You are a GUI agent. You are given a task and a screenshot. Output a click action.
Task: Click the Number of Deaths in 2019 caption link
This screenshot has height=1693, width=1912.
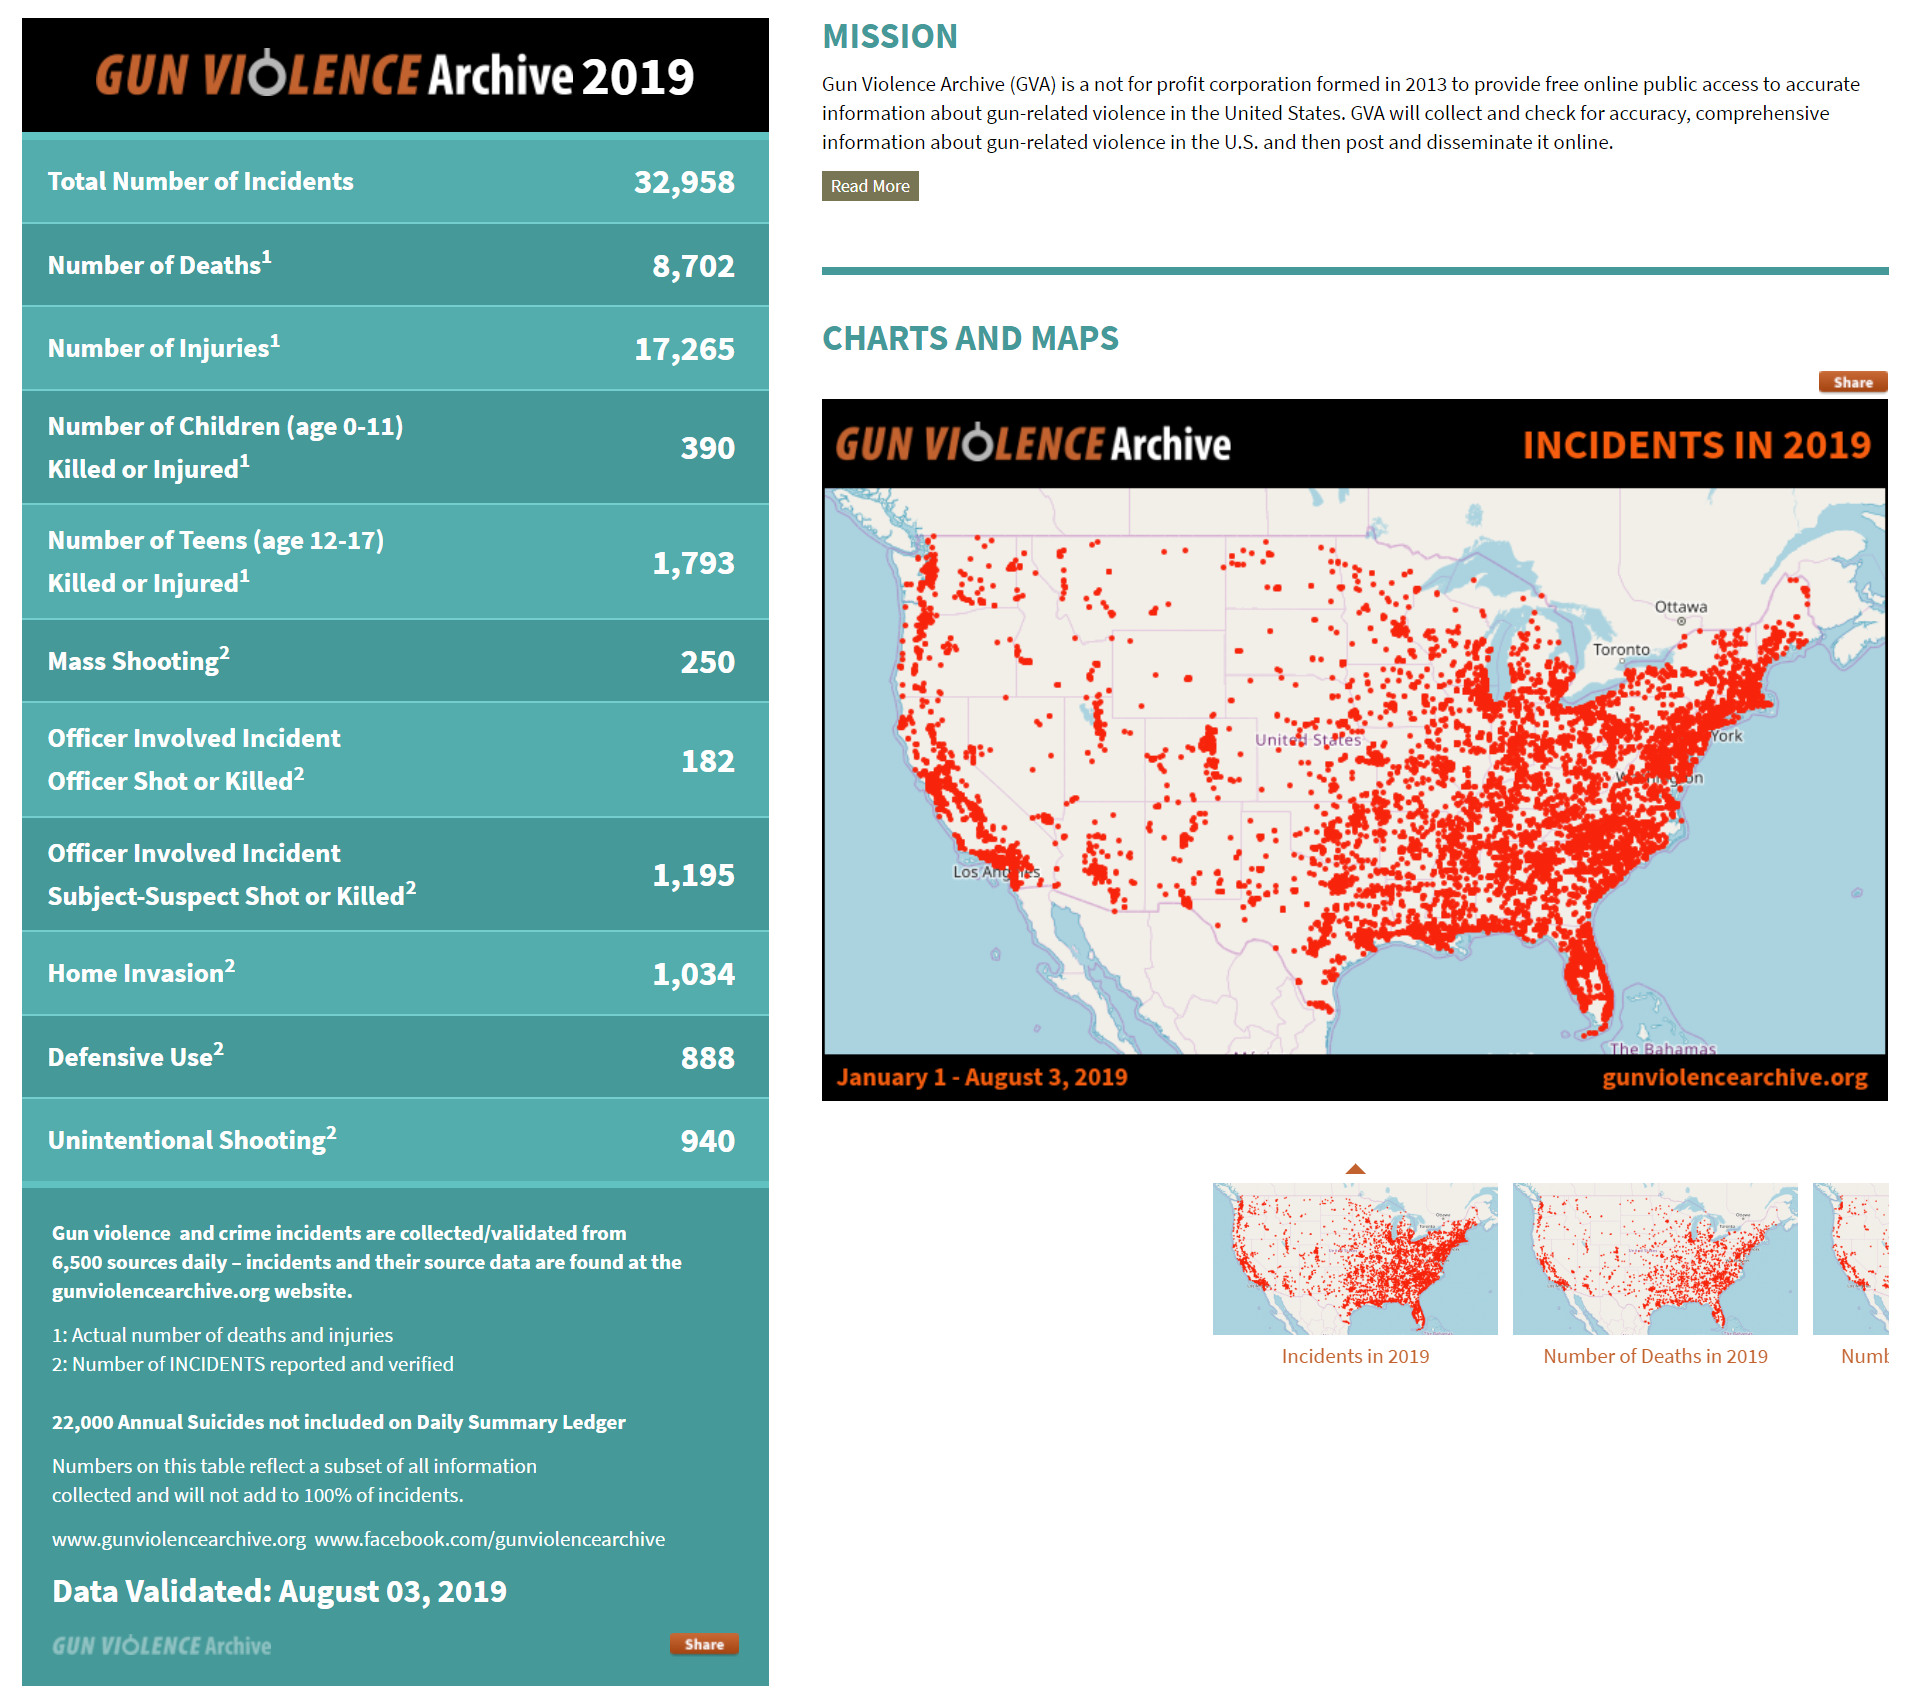point(1655,1356)
